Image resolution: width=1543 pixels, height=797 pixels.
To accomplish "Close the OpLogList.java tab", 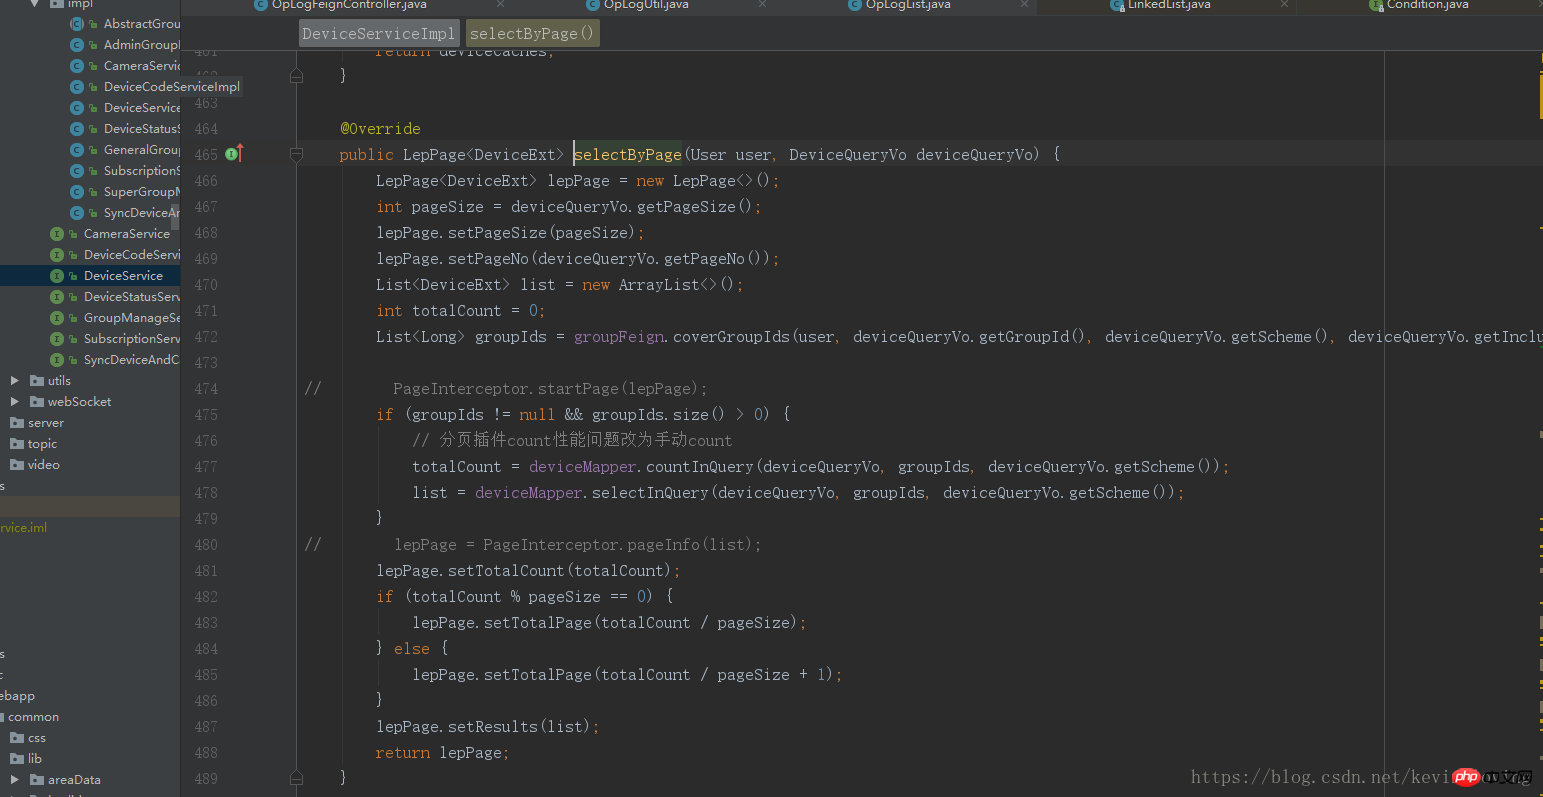I will (1024, 4).
